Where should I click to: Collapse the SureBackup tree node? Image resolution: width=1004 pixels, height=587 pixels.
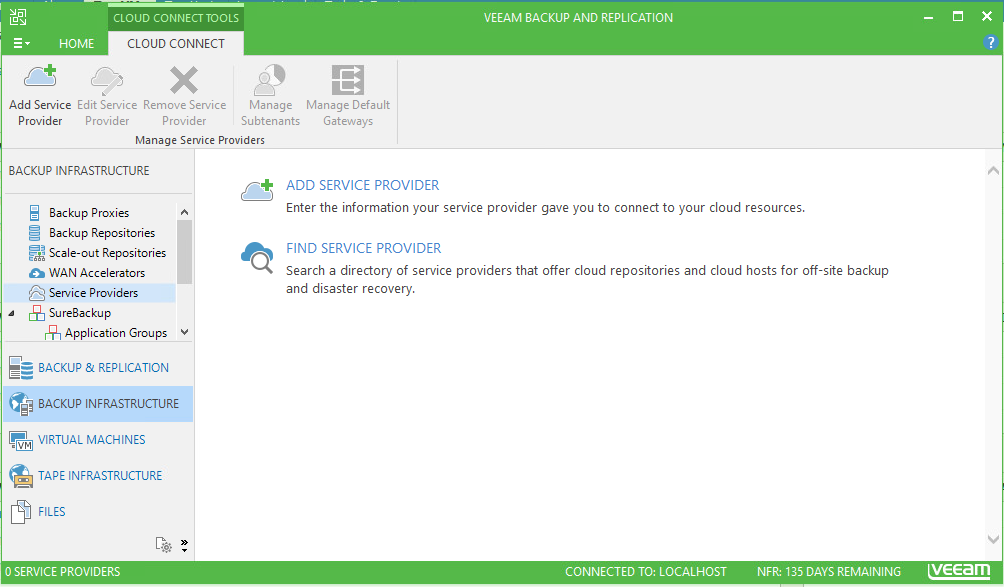tap(12, 313)
